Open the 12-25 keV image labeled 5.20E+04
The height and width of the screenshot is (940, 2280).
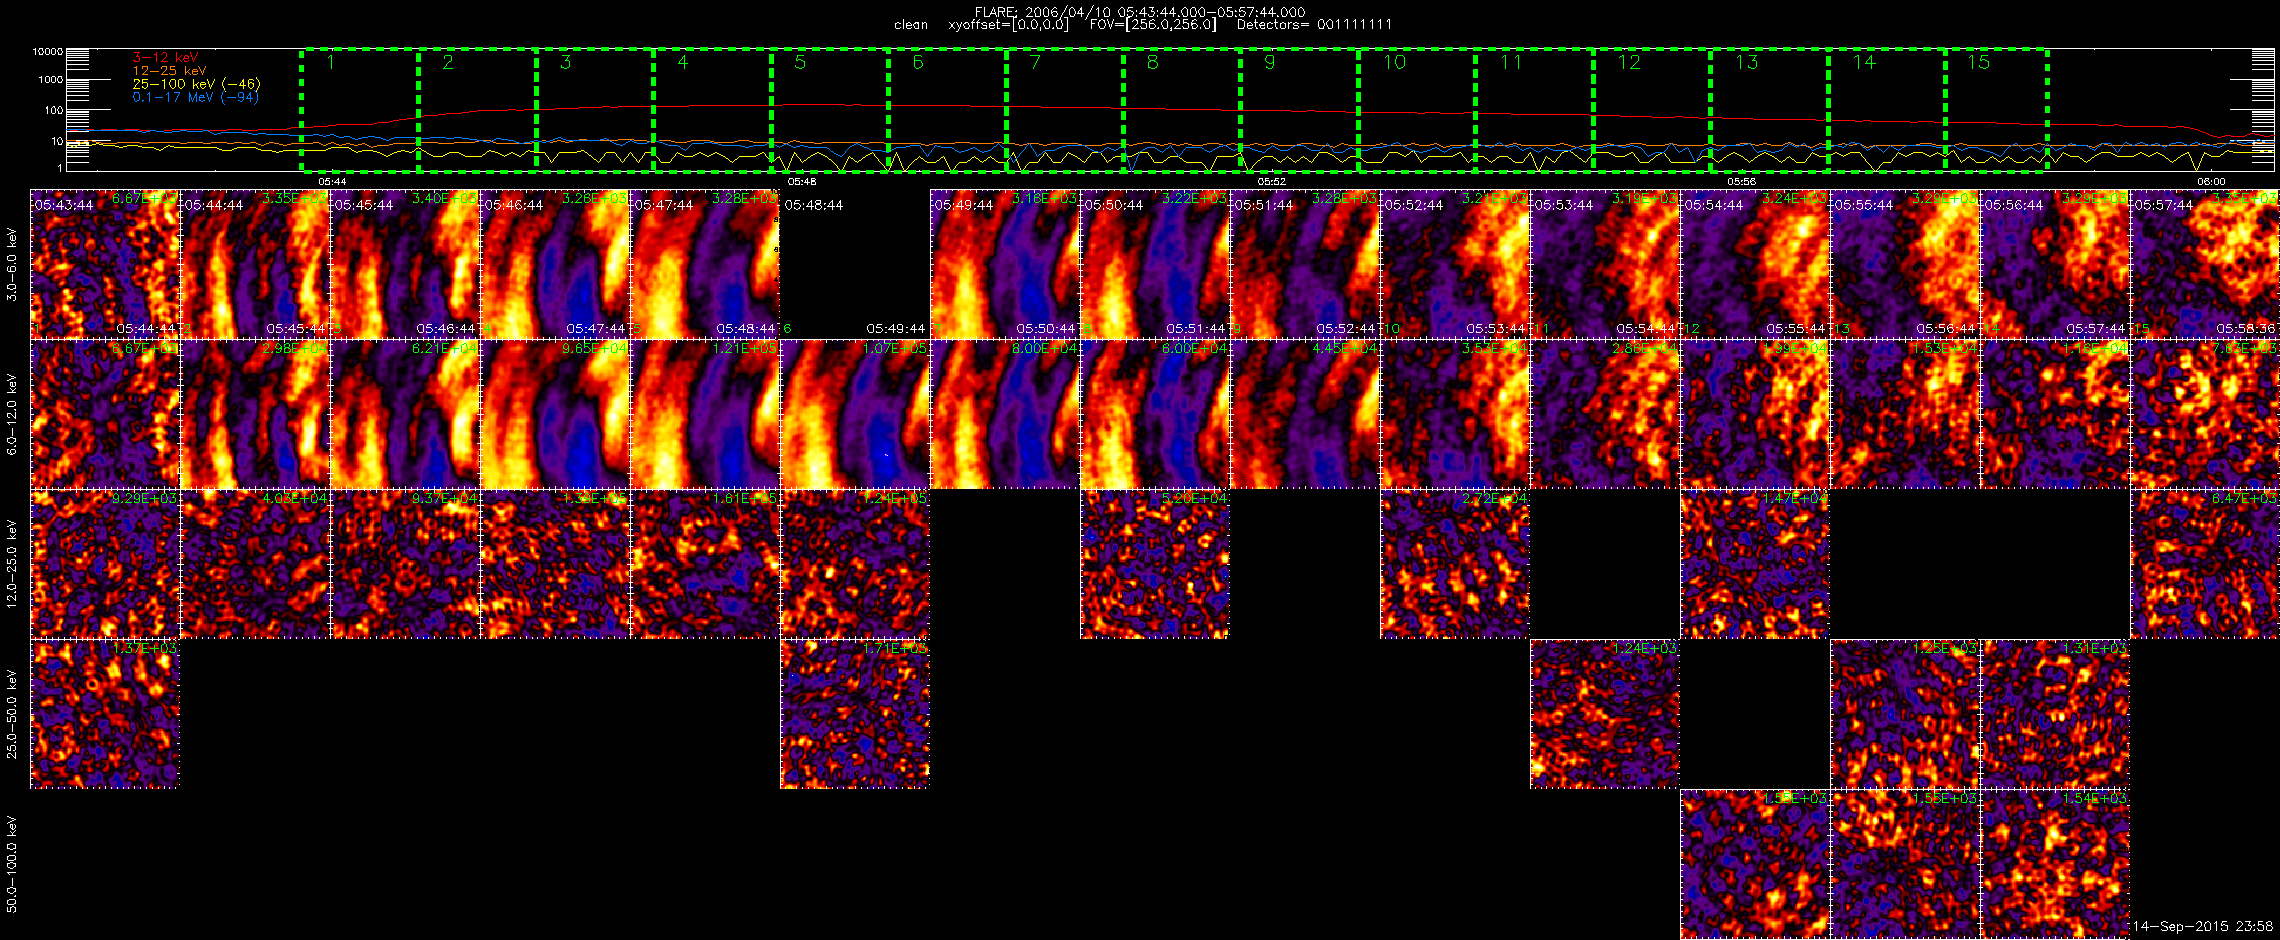(x=1155, y=564)
